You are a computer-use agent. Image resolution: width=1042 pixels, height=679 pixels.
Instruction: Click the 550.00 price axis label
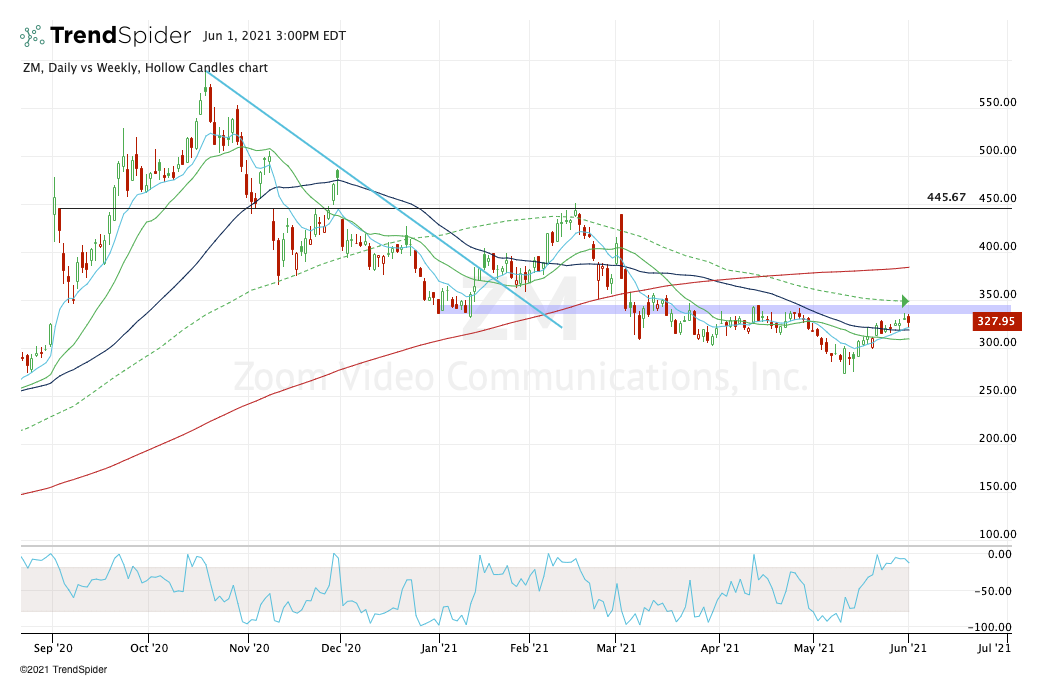point(997,102)
